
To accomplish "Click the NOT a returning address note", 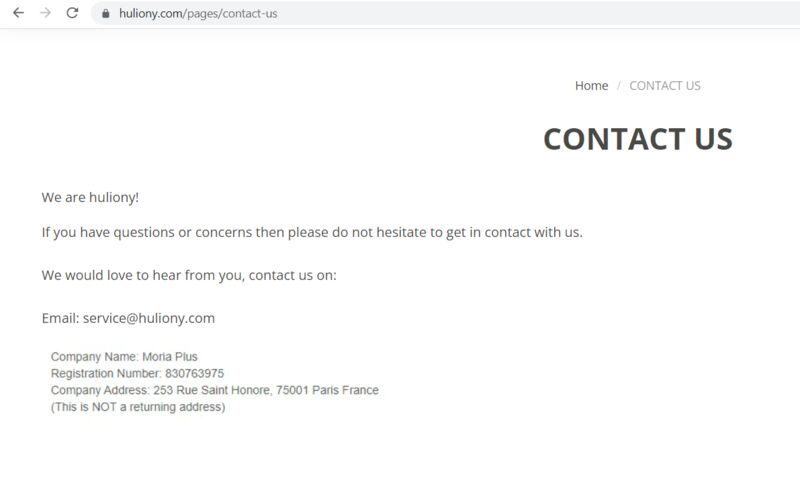I will (x=138, y=407).
